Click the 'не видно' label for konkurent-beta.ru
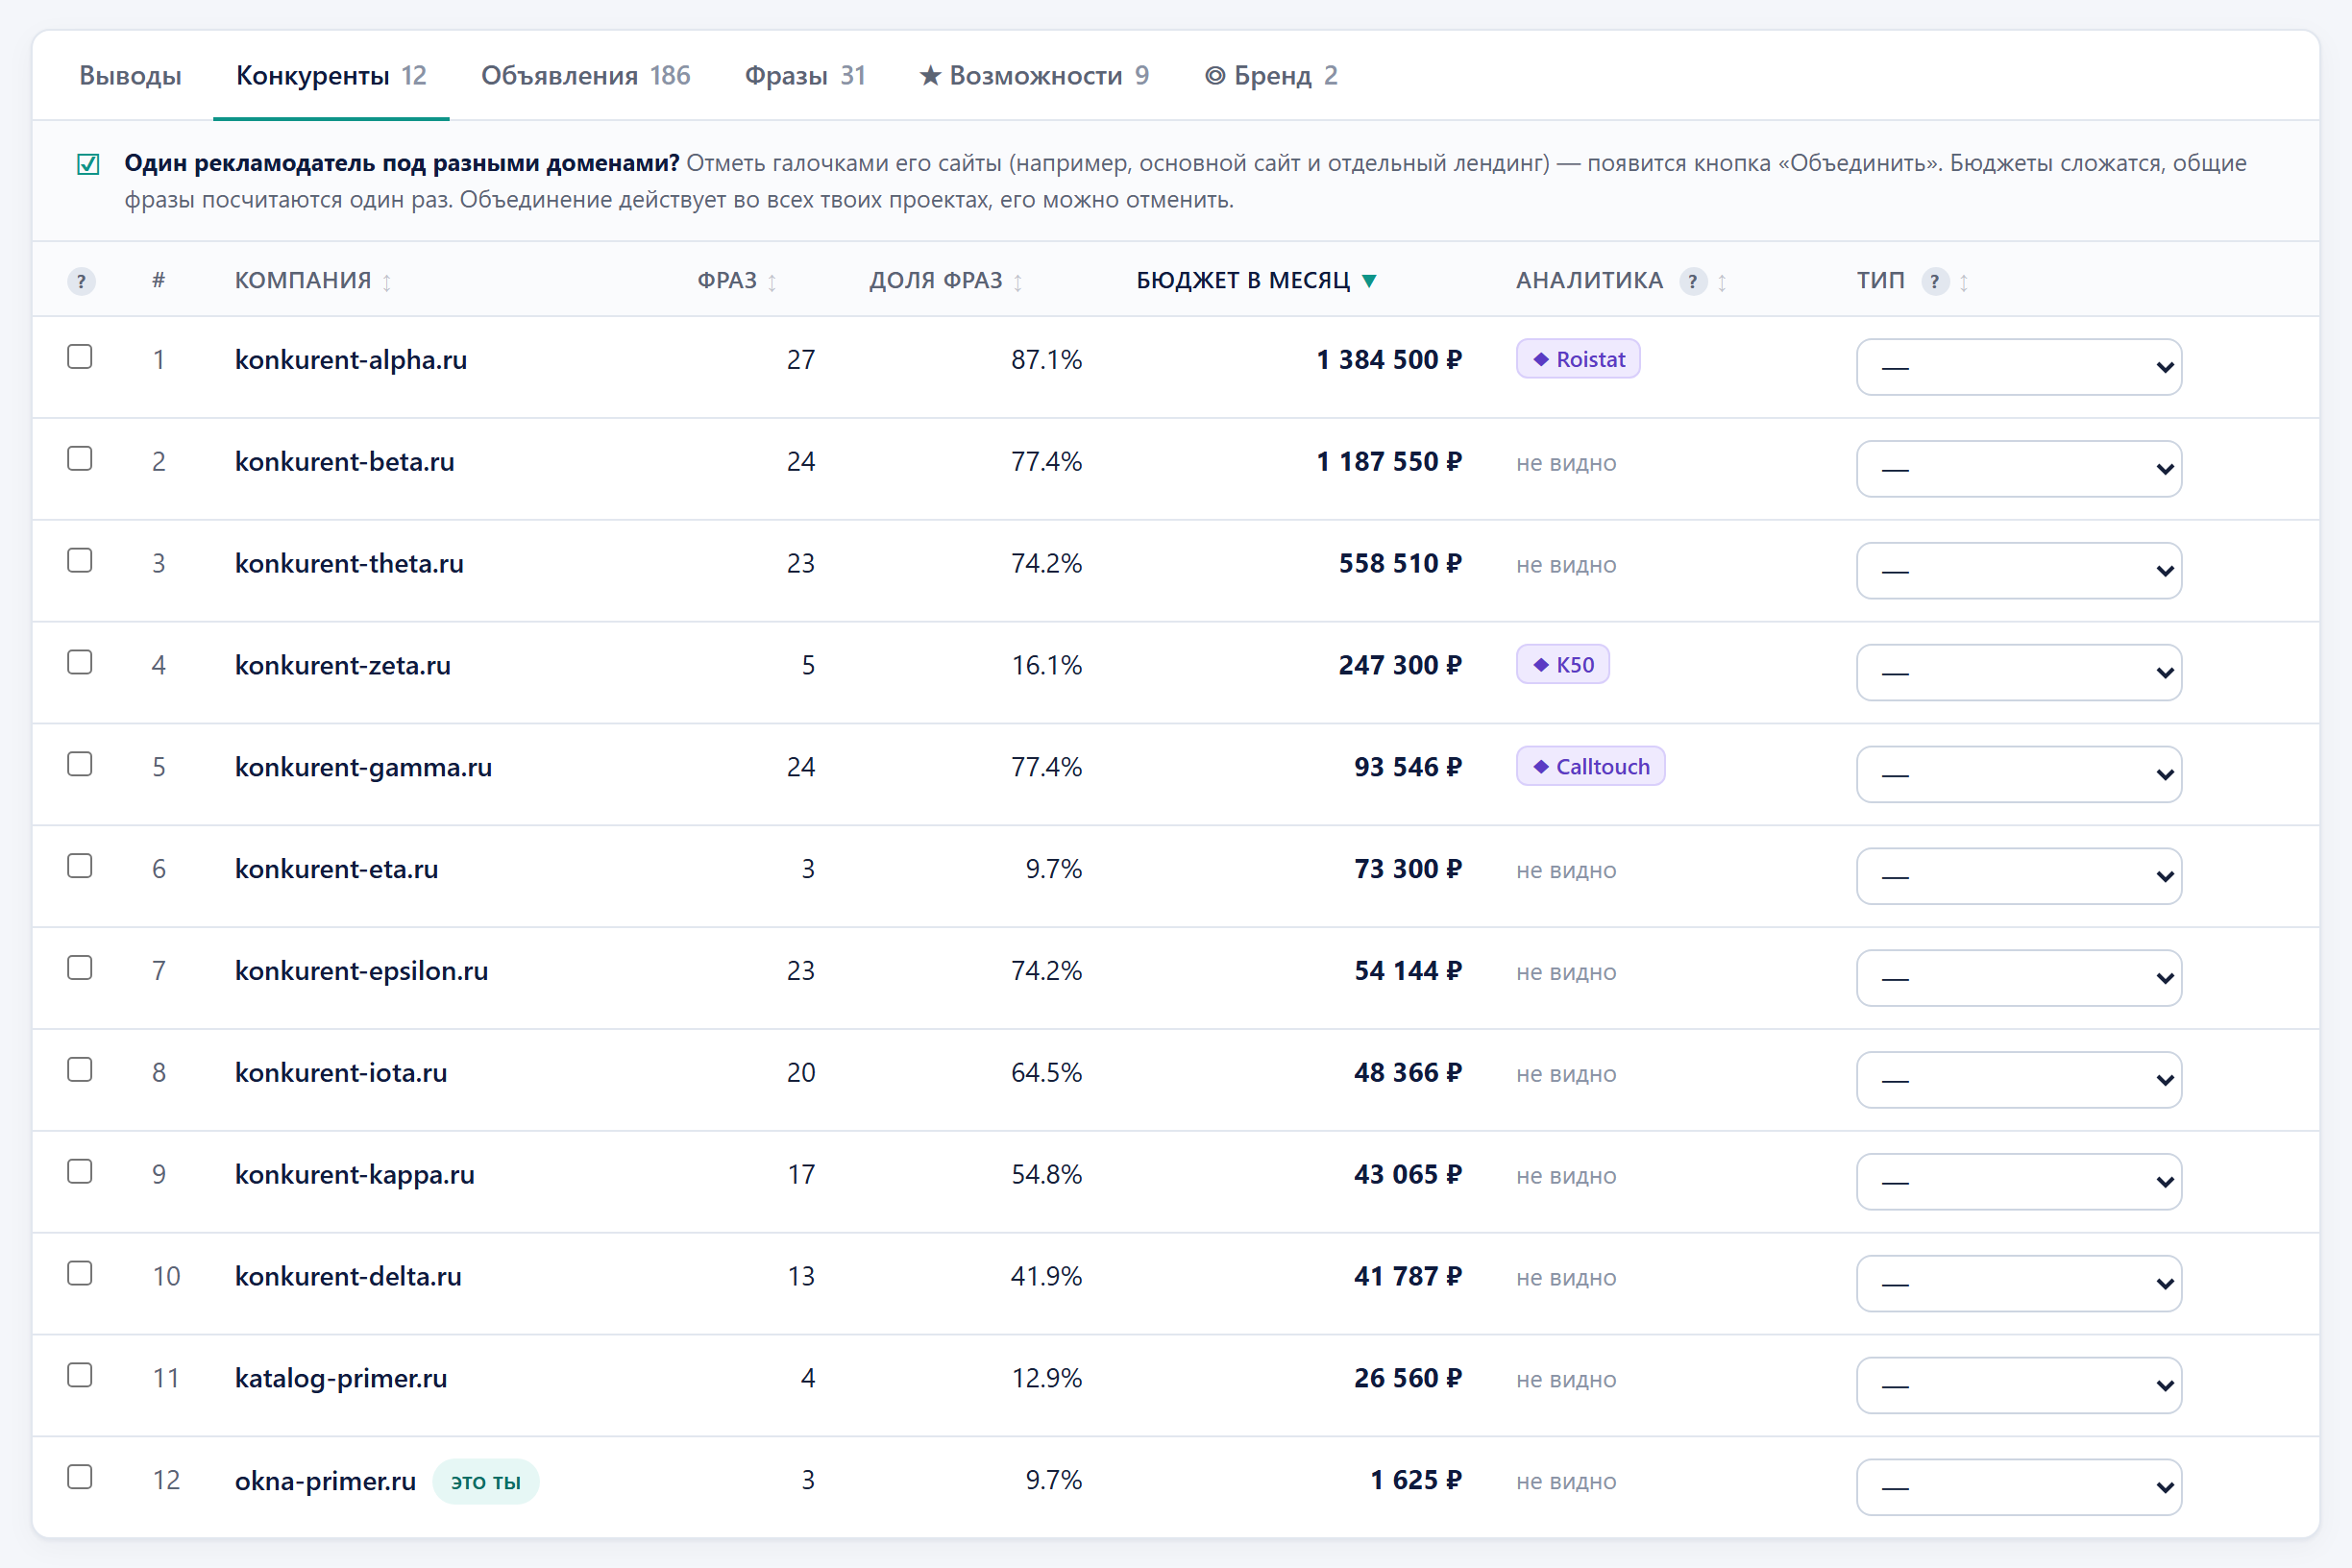Screen dimensions: 2352x1568 point(1566,463)
